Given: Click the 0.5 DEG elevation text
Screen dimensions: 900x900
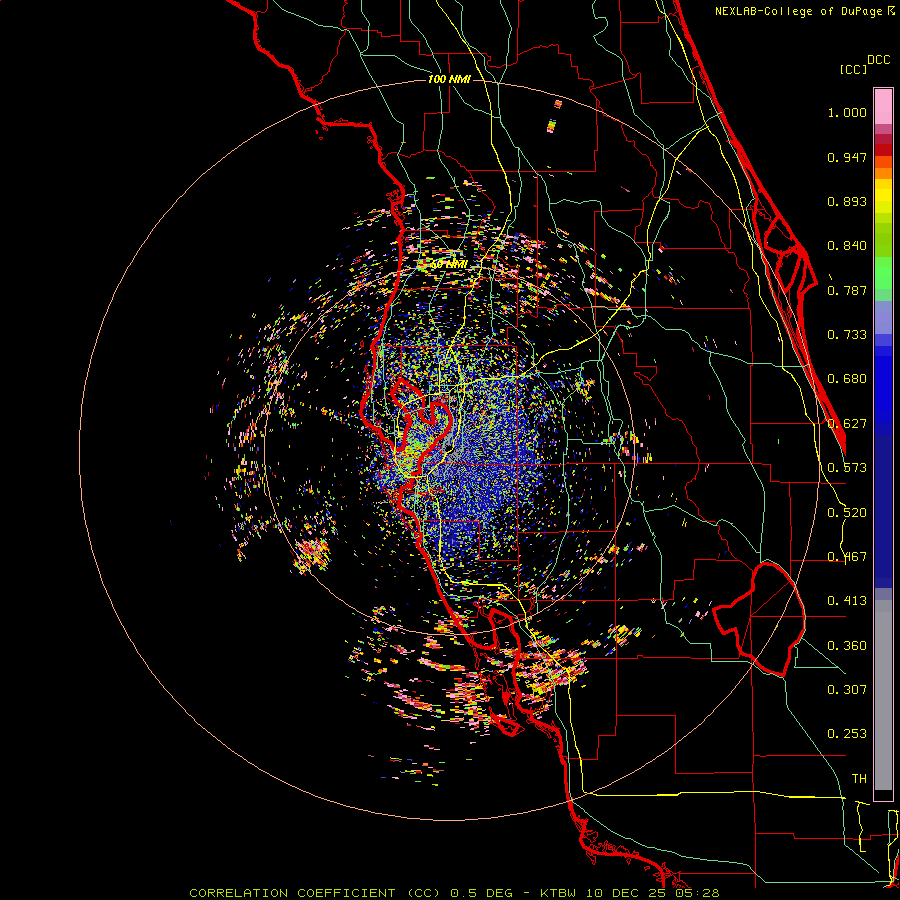Looking at the screenshot, I should tap(481, 893).
